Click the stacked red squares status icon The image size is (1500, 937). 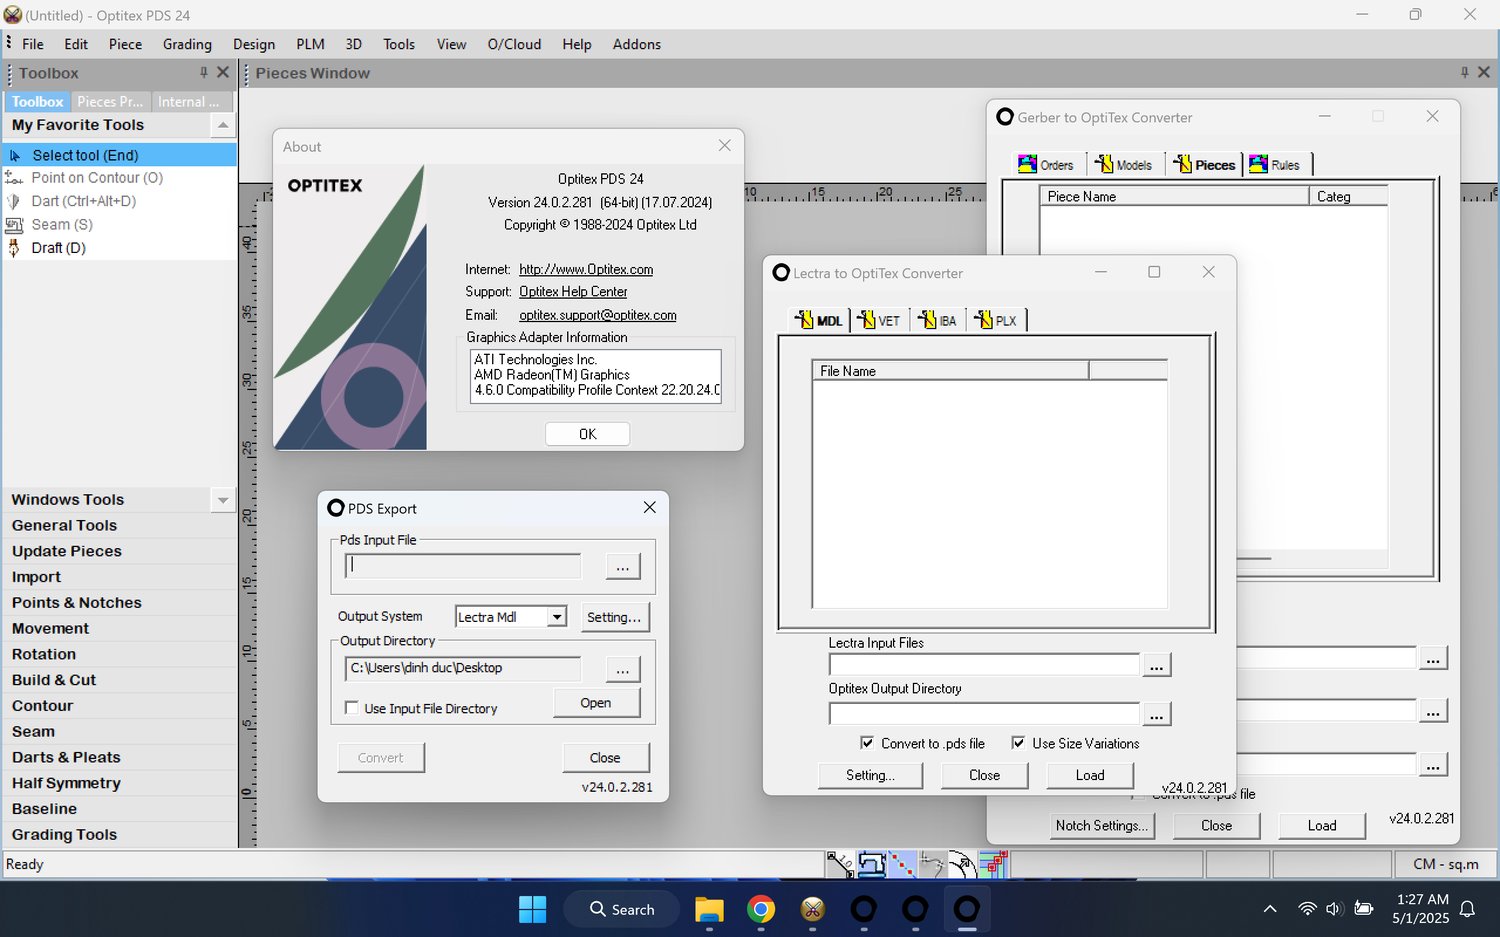[993, 864]
